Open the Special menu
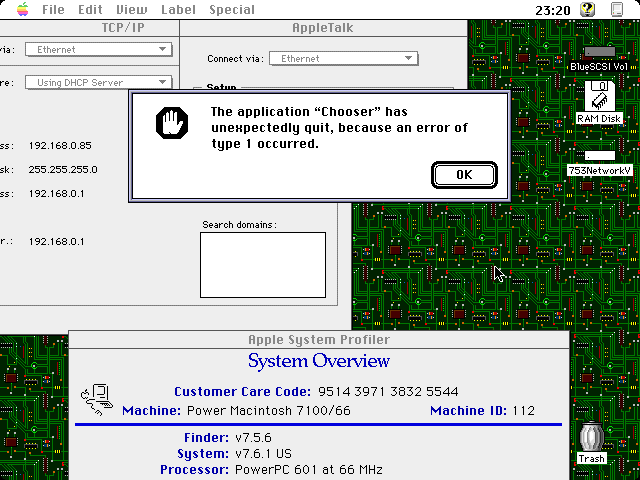 [232, 10]
